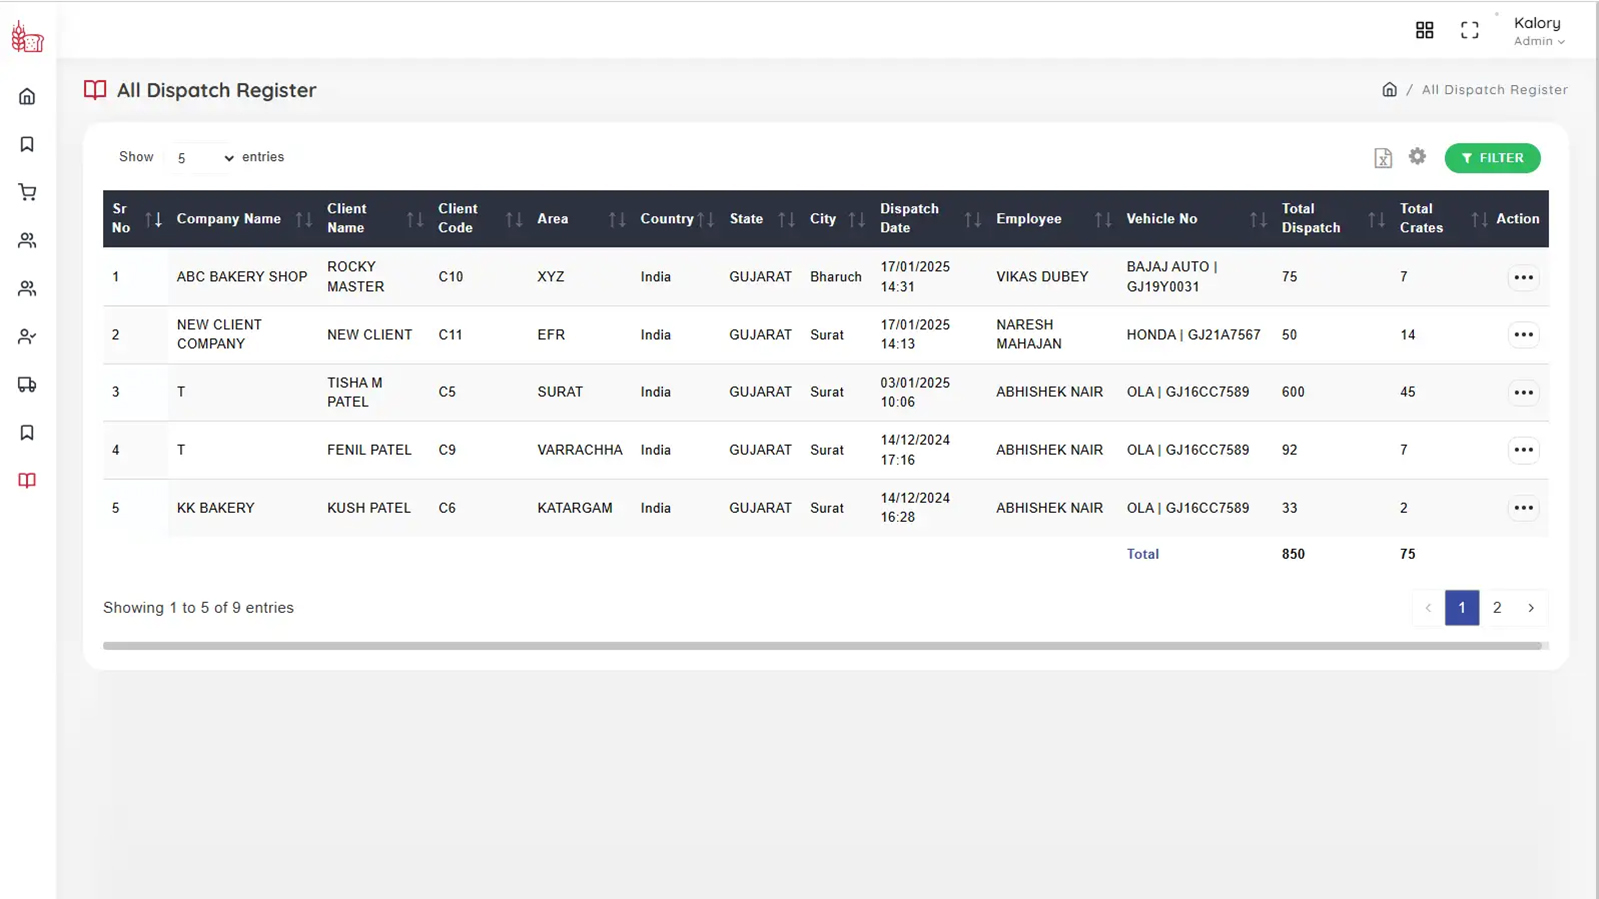
Task: Open the shopping cart sidebar icon
Action: tap(27, 192)
